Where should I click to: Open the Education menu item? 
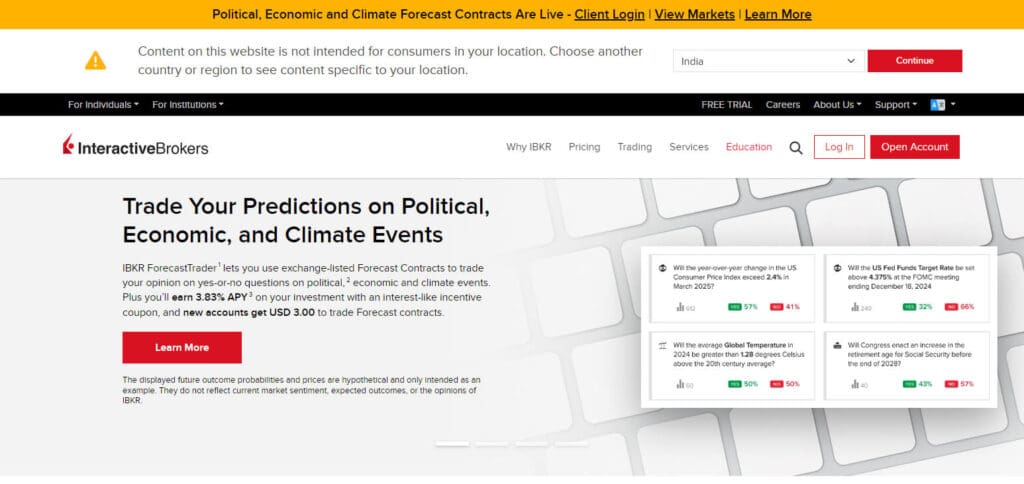pyautogui.click(x=748, y=147)
